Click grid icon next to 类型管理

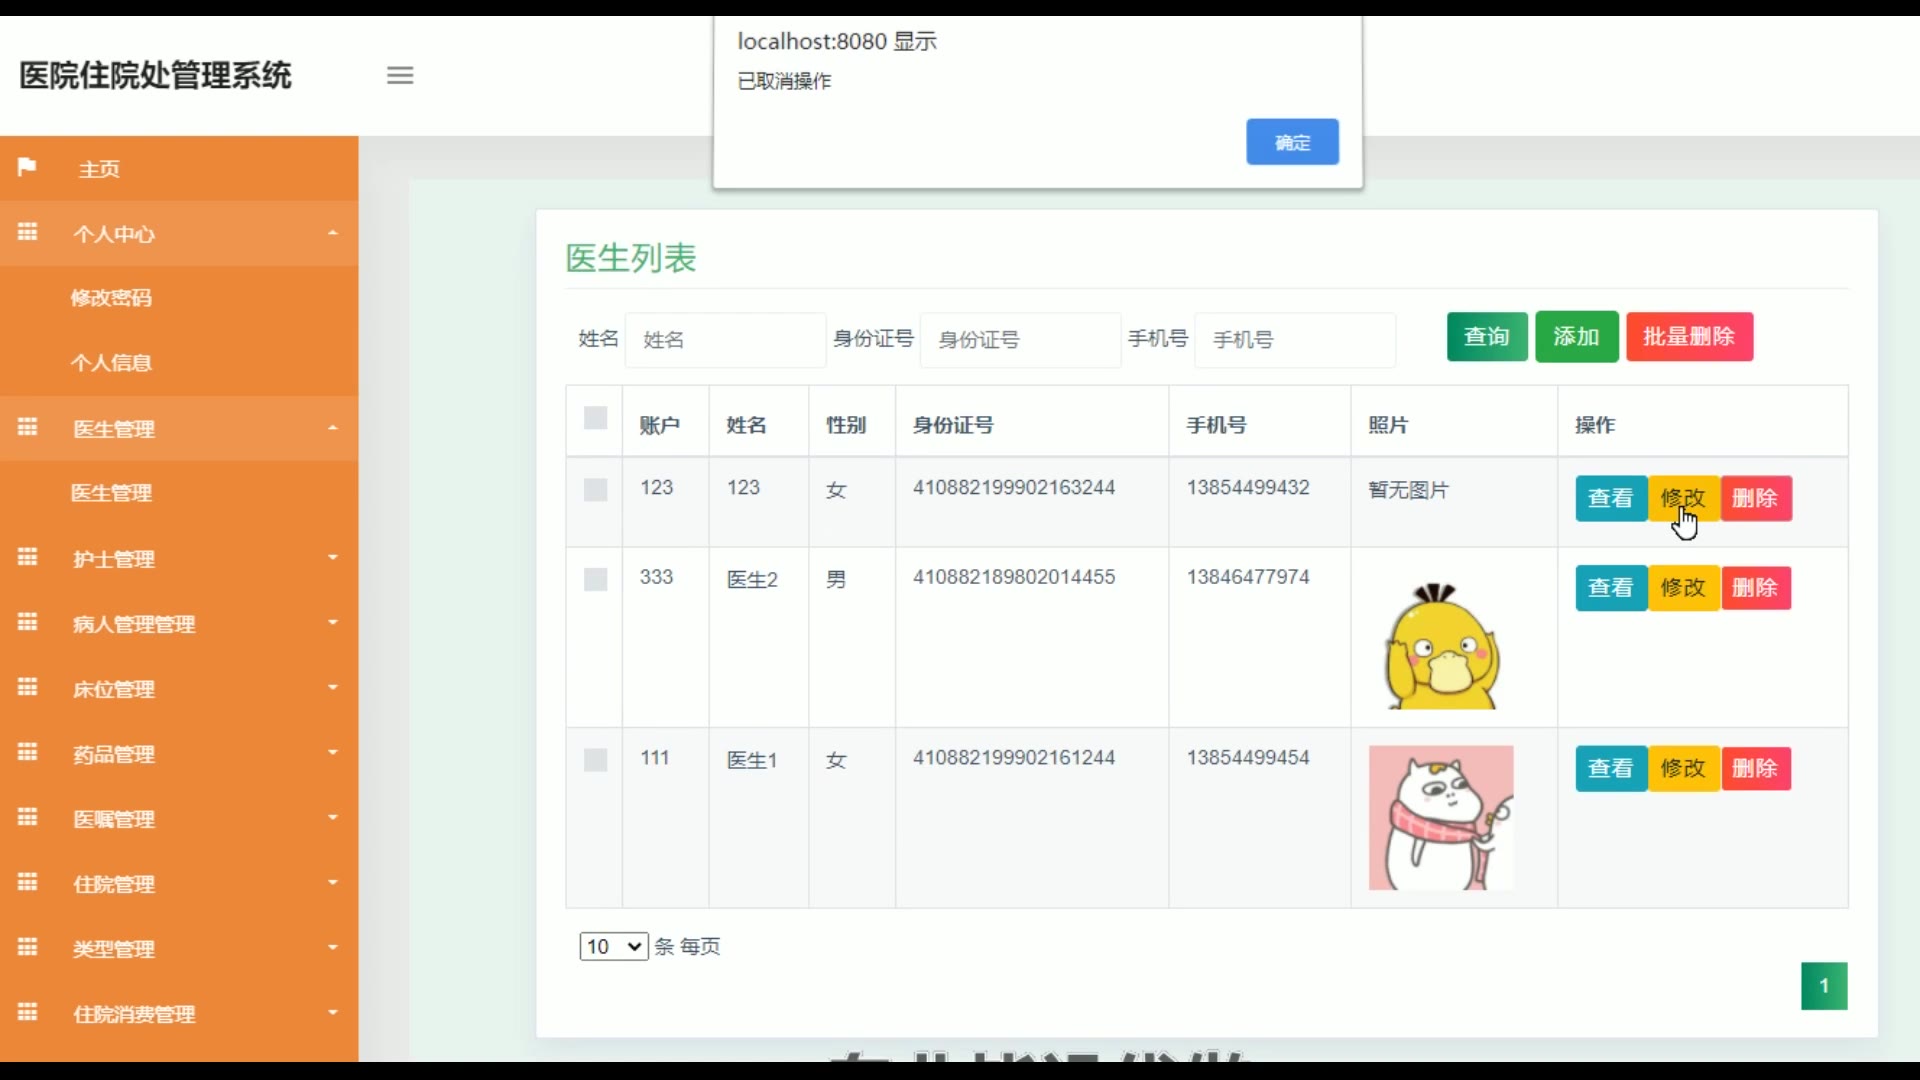coord(28,948)
